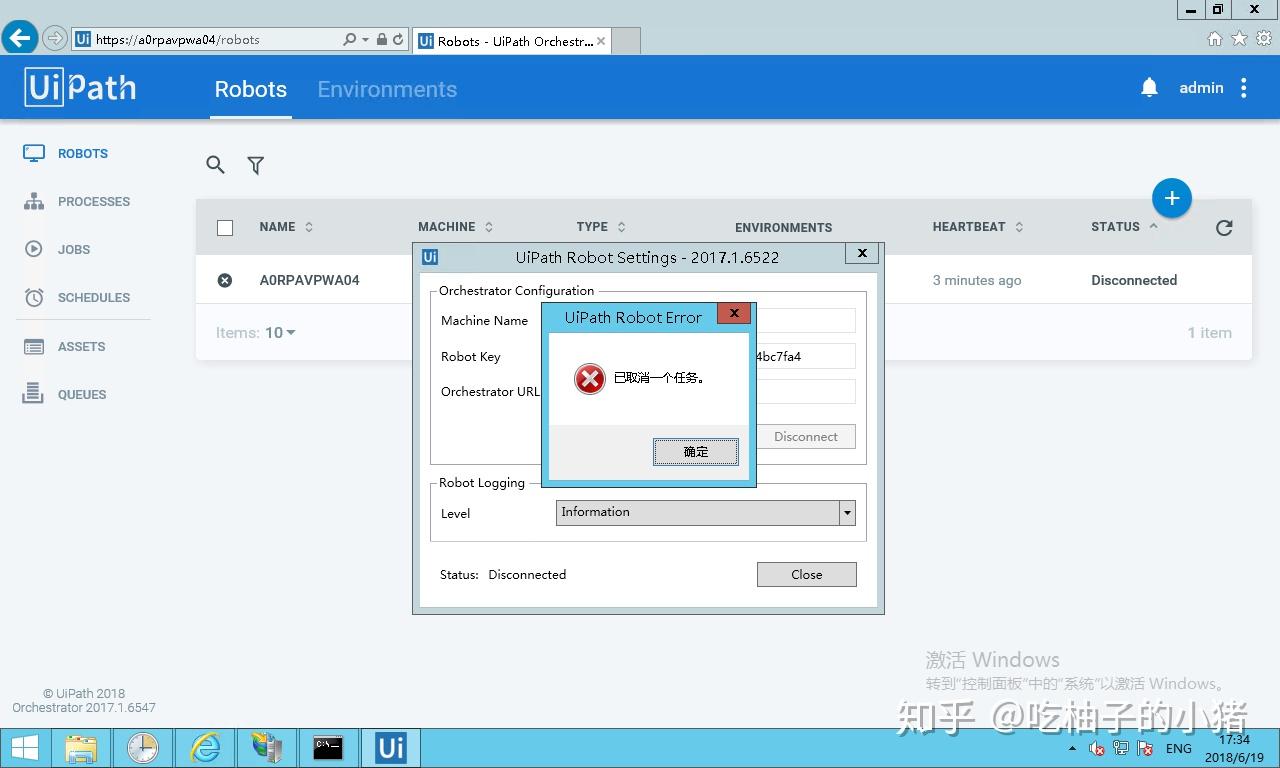Open the SCHEDULES section in the sidebar
Viewport: 1280px width, 768px height.
(x=94, y=297)
